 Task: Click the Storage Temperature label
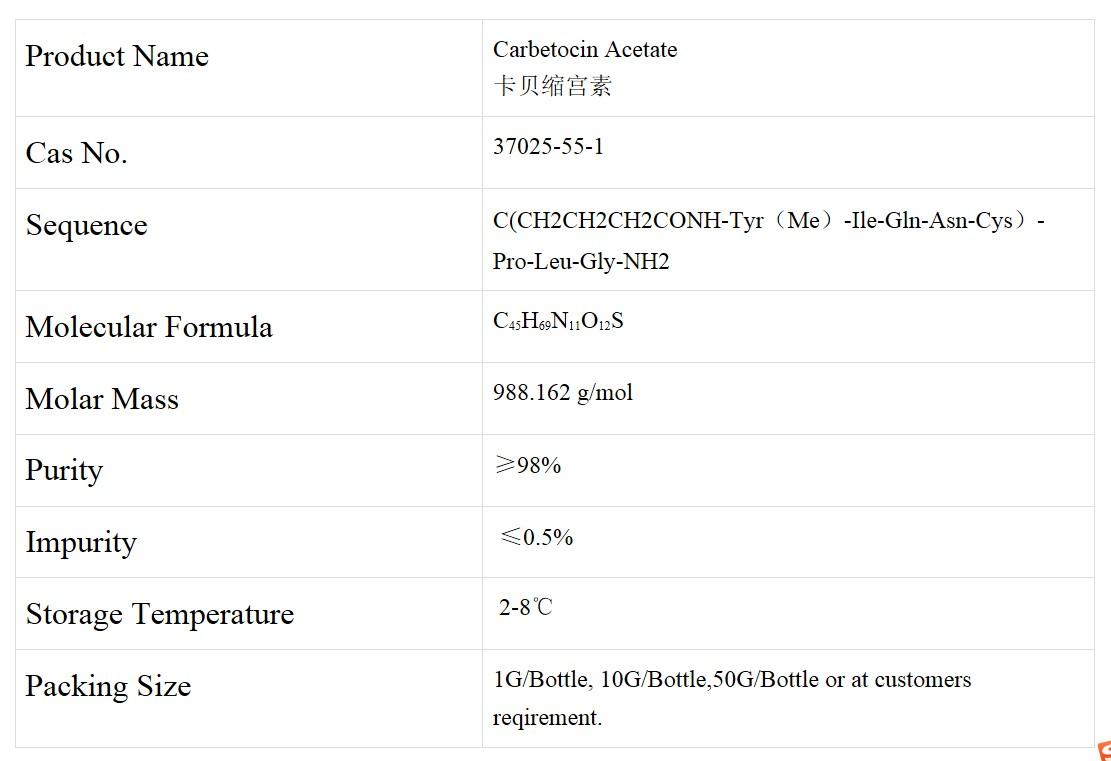coord(160,614)
